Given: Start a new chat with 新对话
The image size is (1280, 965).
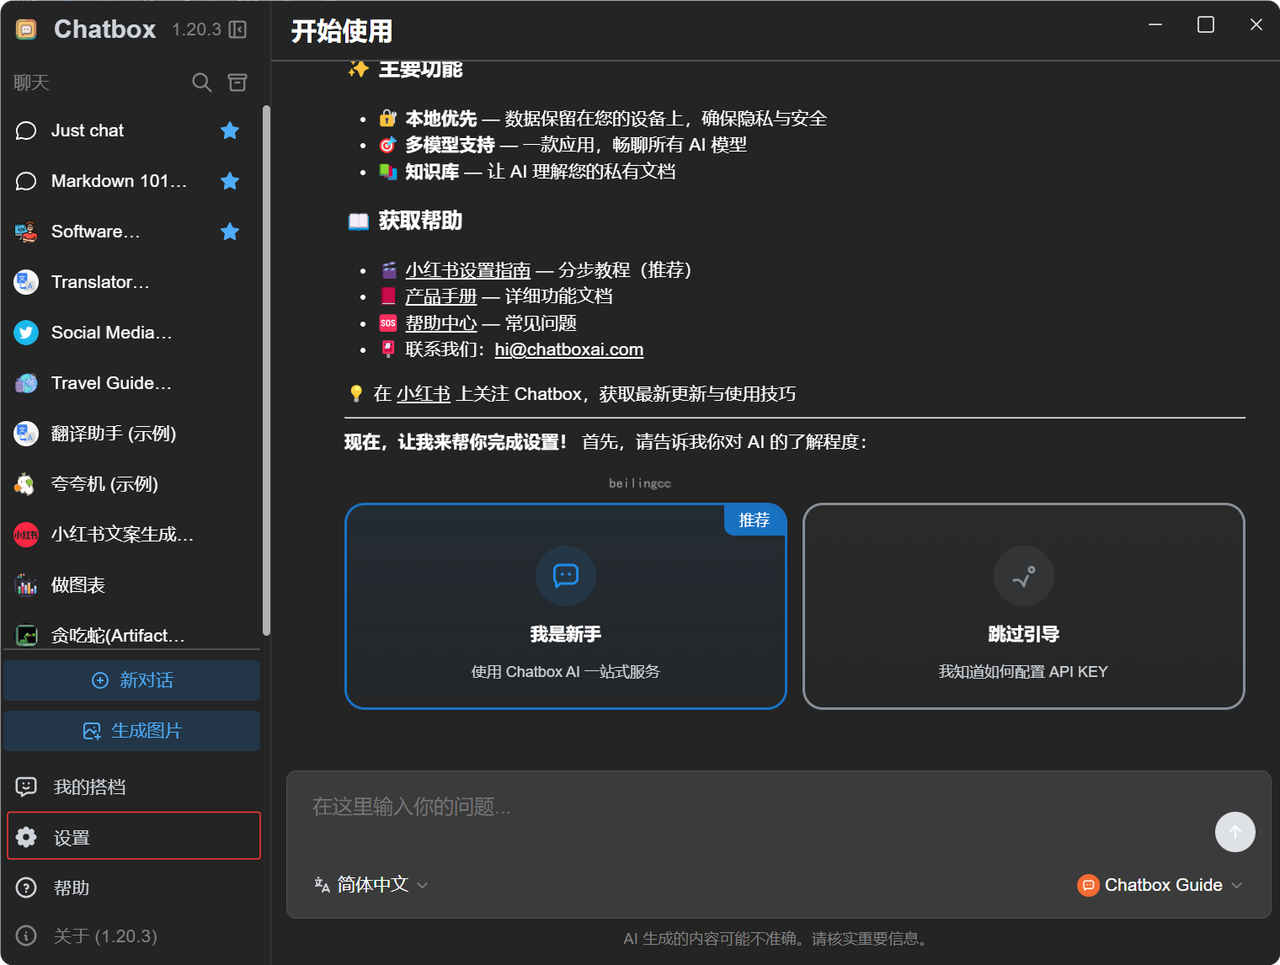Looking at the screenshot, I should click(132, 680).
